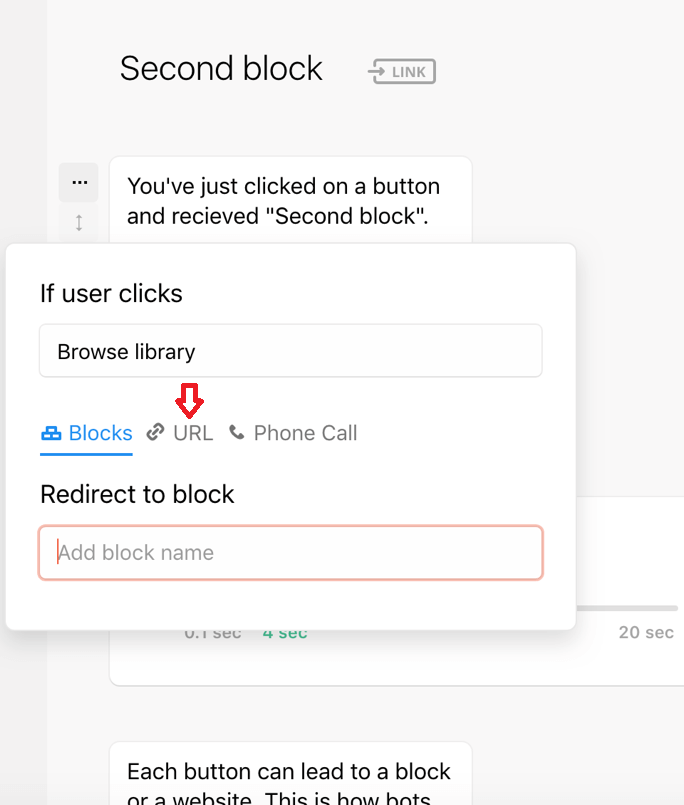Click the vertical move-arrows icon below the ellipsis

(x=79, y=223)
